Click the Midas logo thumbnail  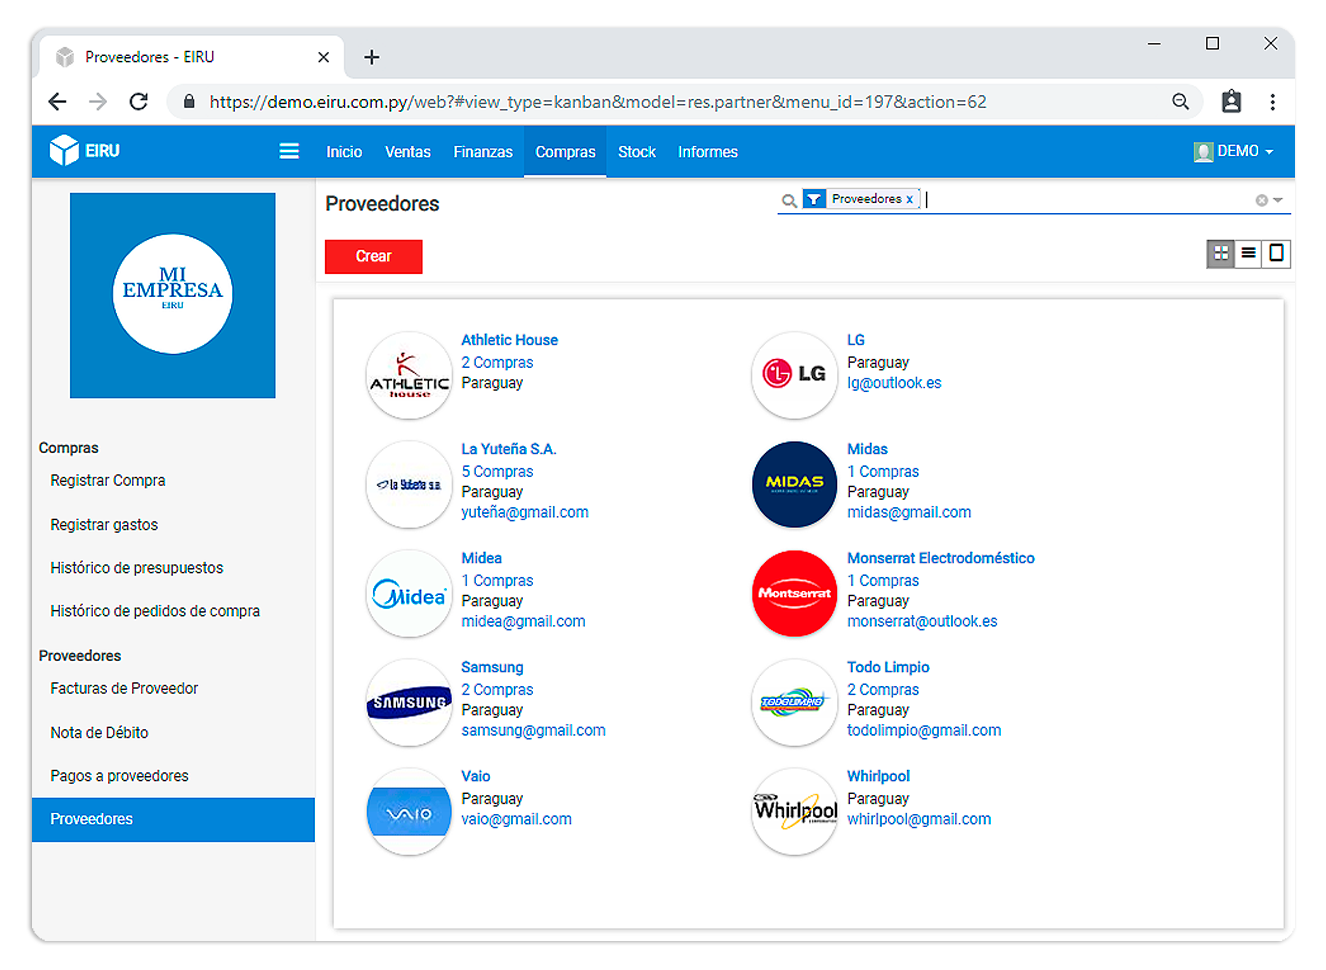(x=795, y=484)
